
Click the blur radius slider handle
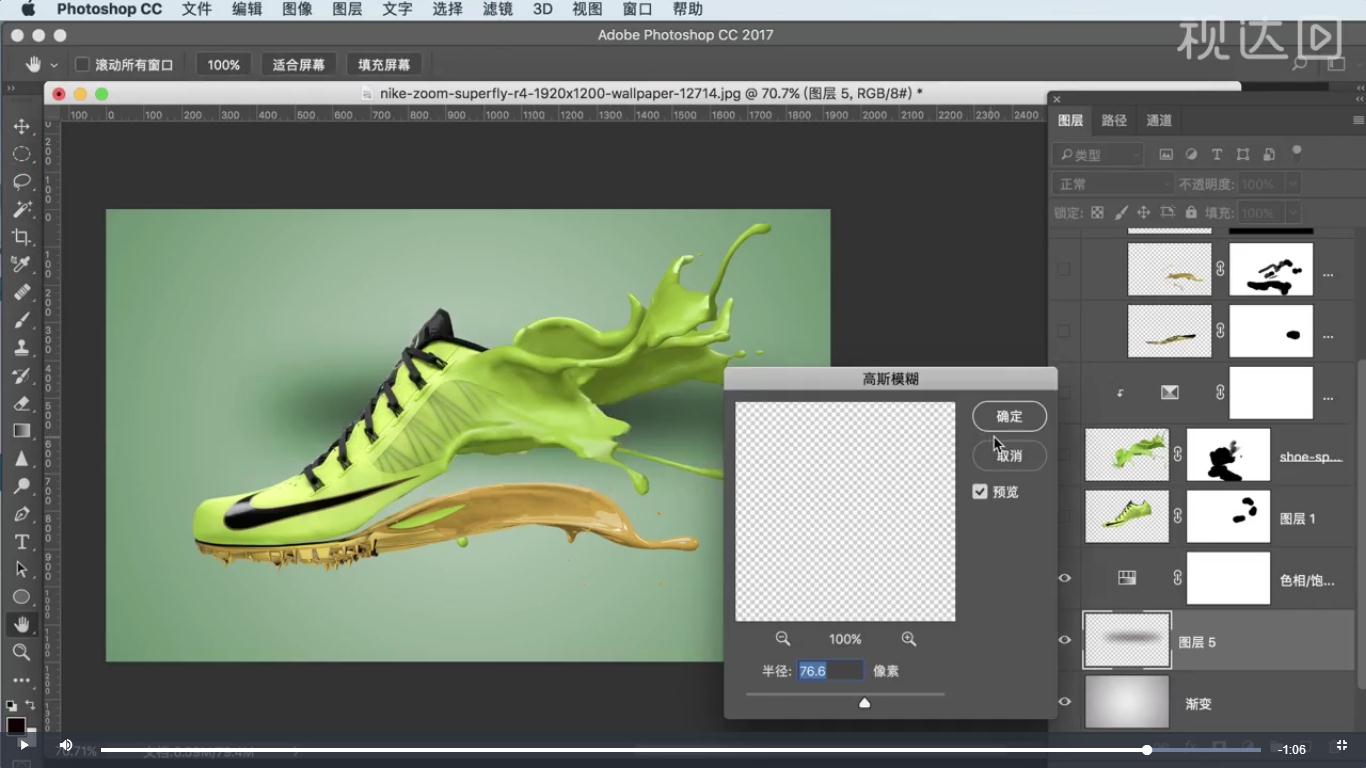click(865, 703)
